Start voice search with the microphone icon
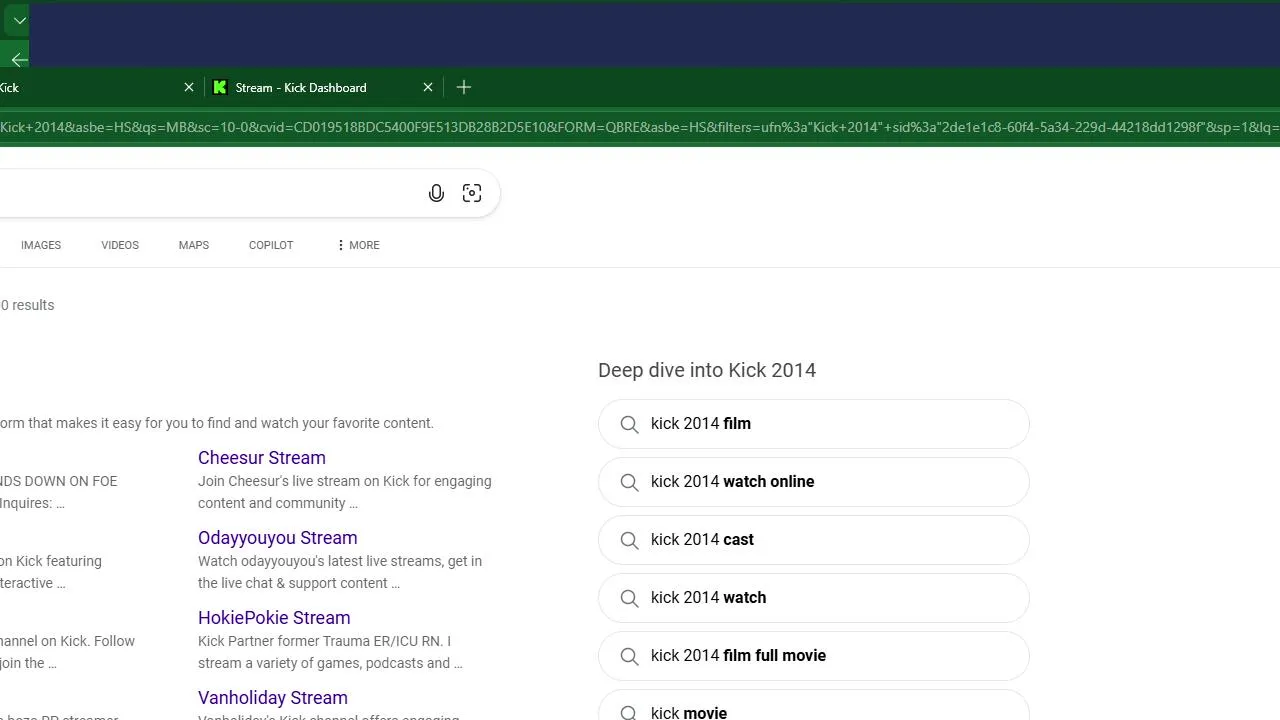The height and width of the screenshot is (720, 1280). (x=436, y=194)
